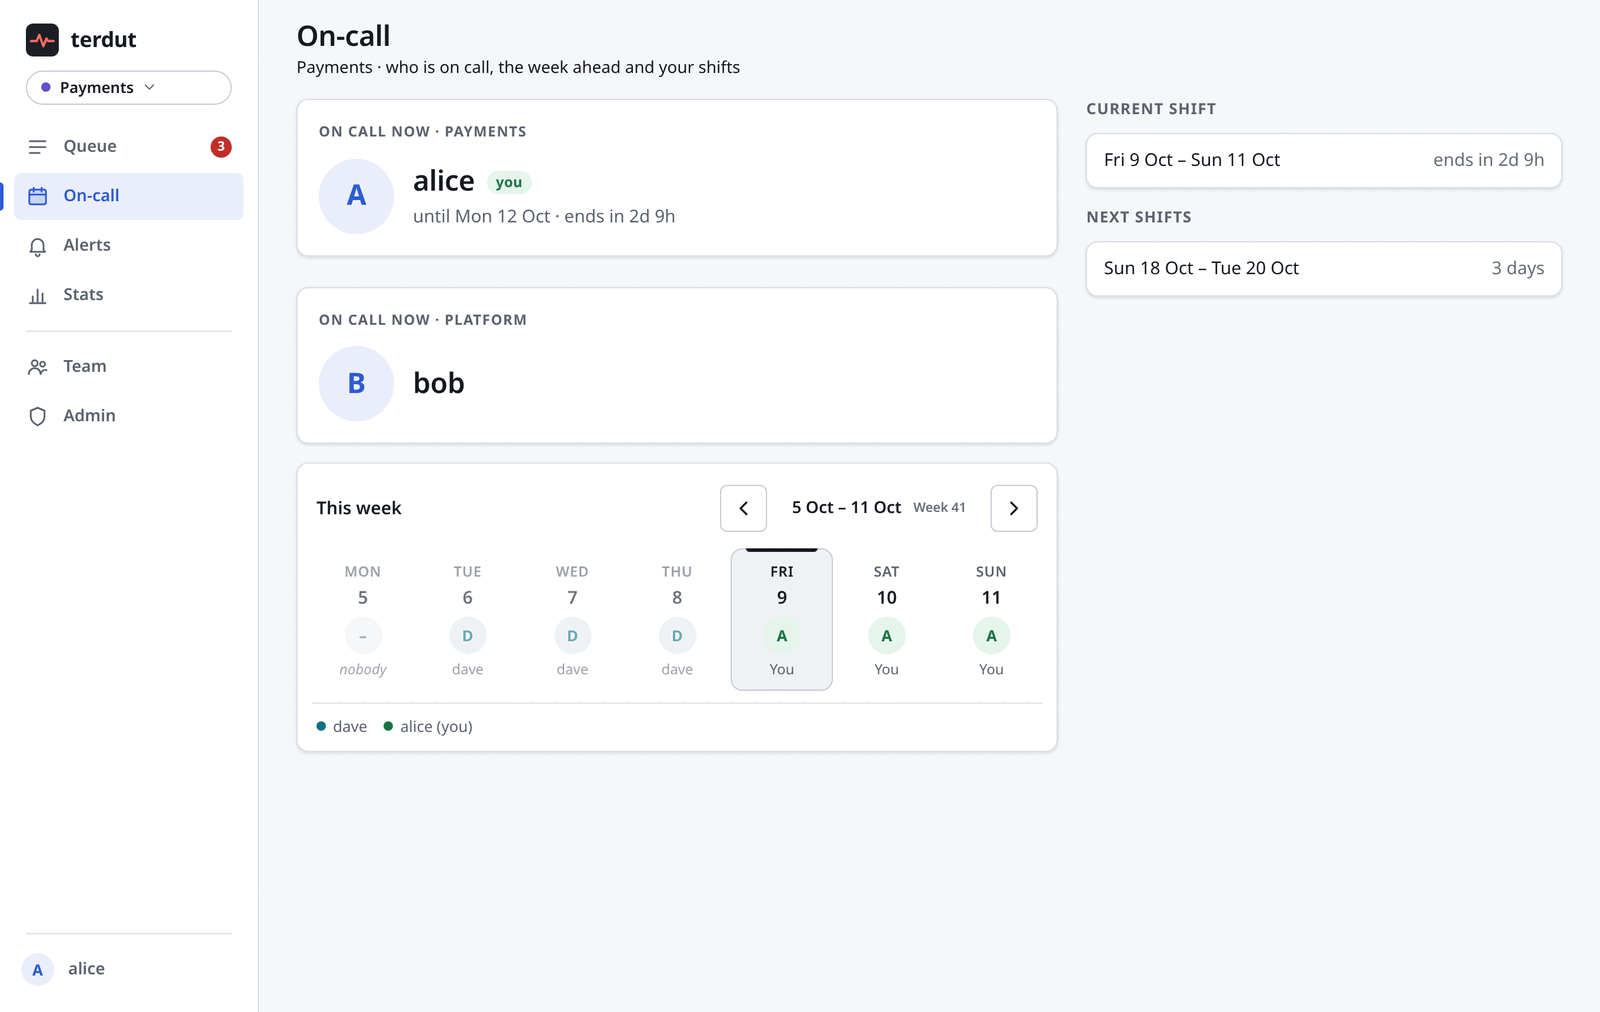Click the 'On call now · Platform' heading
Screen dimensions: 1600x1012
[x=423, y=320]
